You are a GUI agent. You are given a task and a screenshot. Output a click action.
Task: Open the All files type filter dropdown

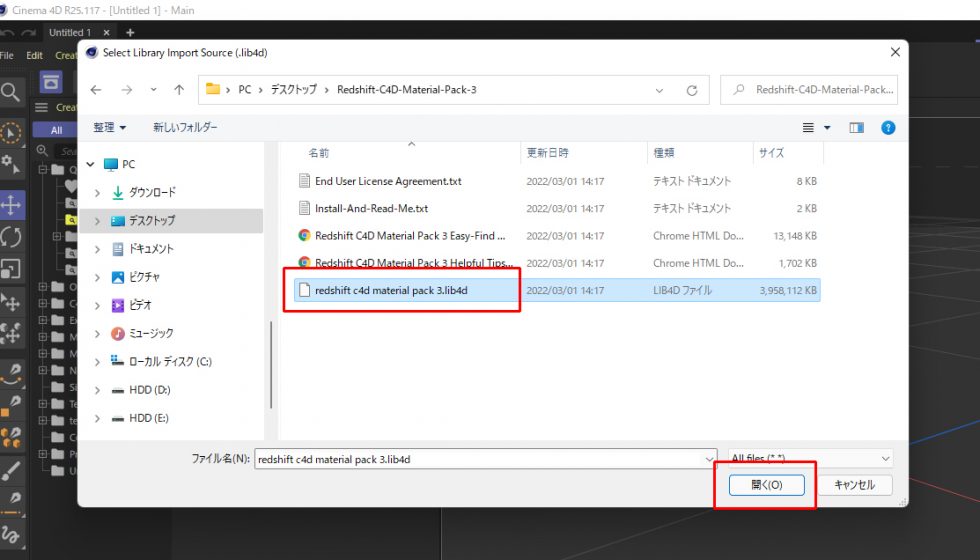811,458
